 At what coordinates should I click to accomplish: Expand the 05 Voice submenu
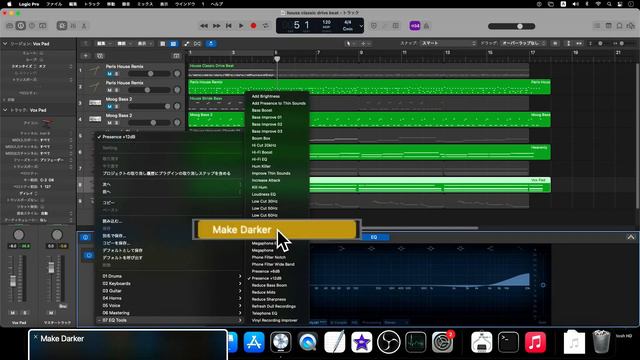point(169,306)
